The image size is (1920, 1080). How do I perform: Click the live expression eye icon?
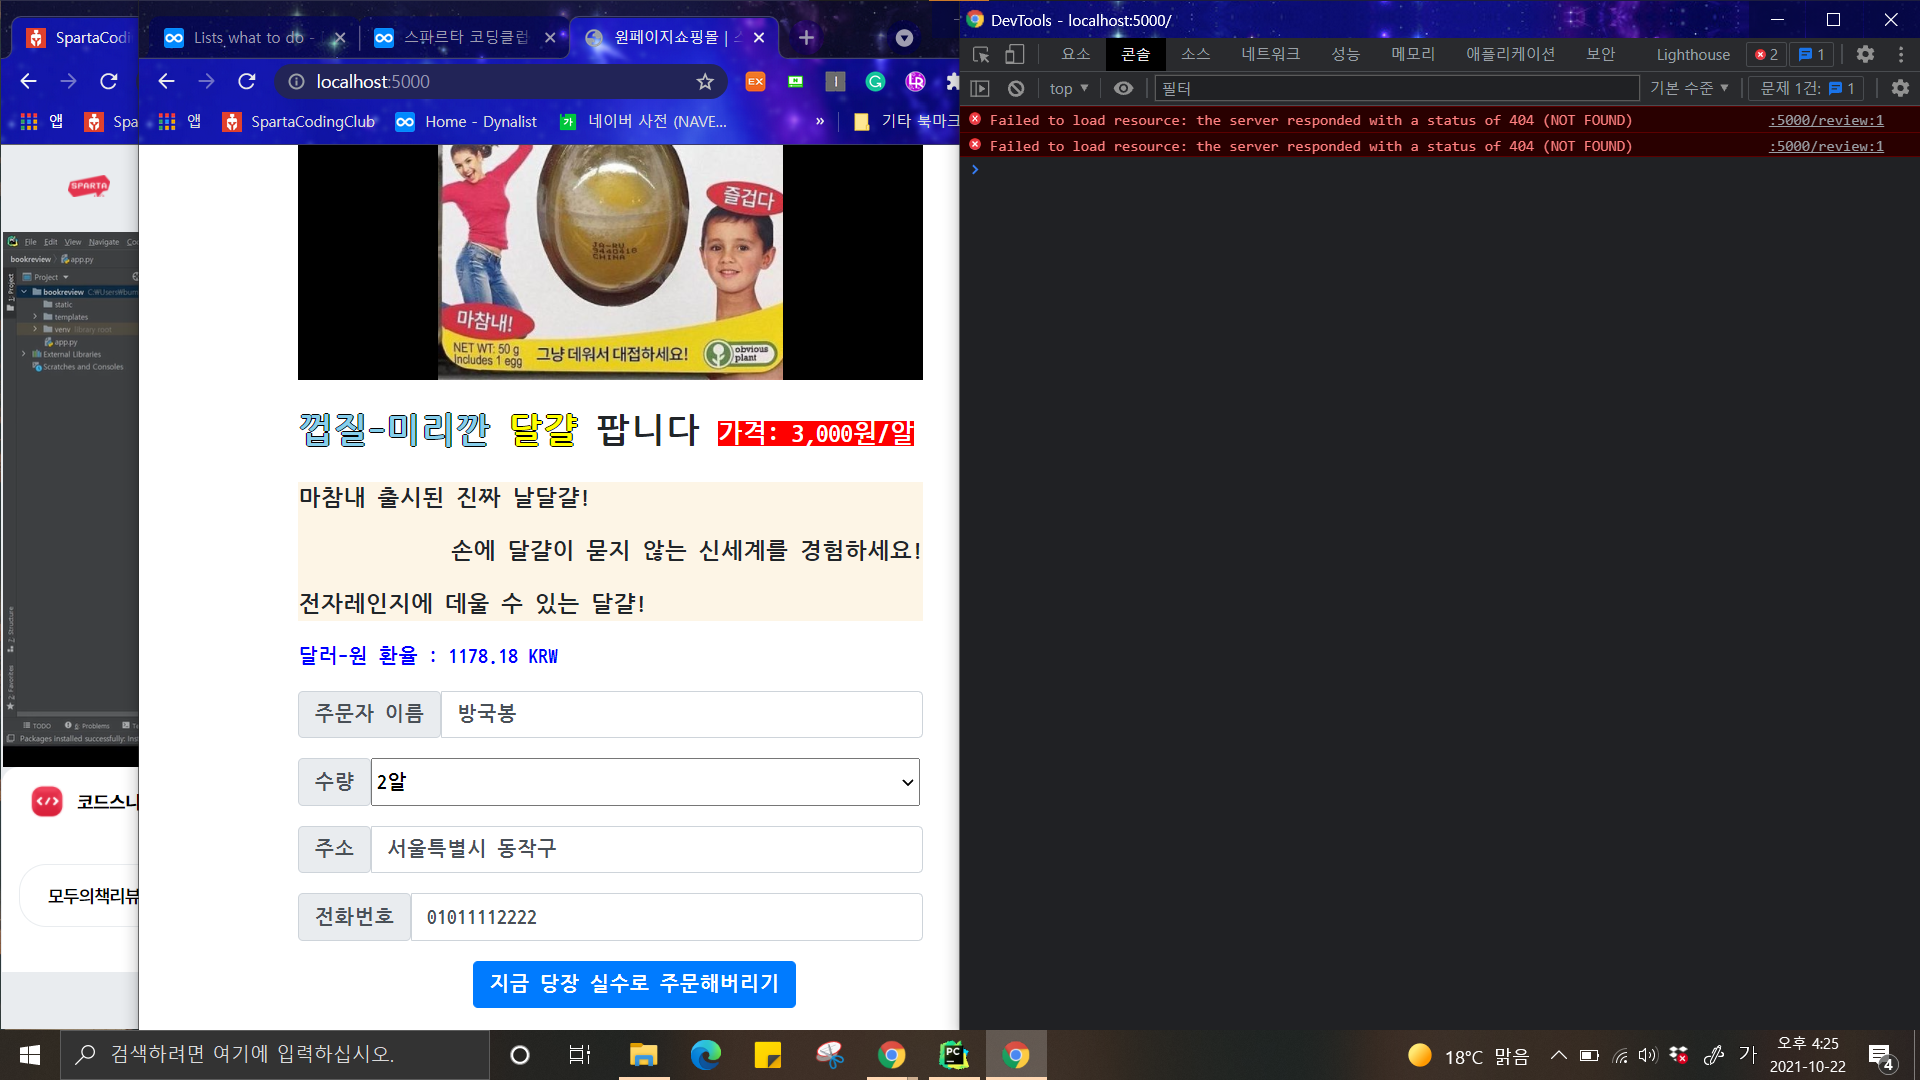[x=1123, y=89]
